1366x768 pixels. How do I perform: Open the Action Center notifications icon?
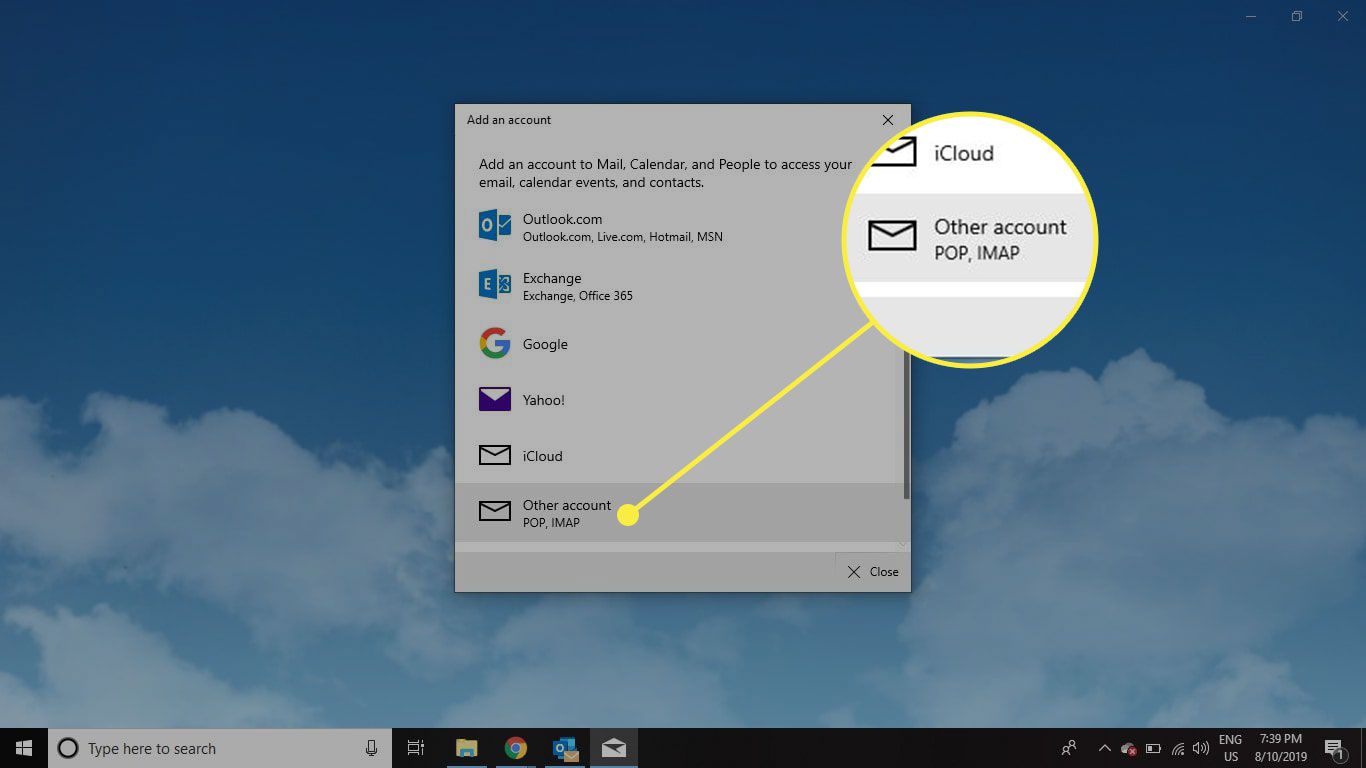(x=1334, y=748)
